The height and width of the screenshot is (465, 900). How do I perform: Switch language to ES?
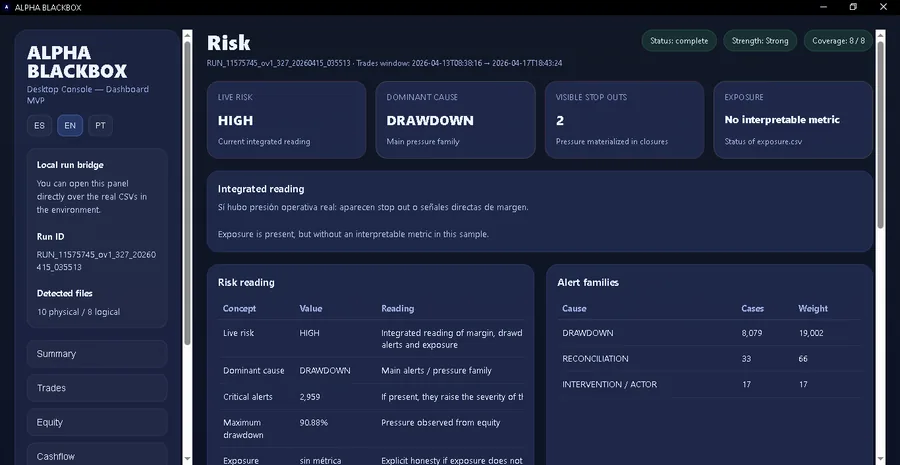coord(40,126)
